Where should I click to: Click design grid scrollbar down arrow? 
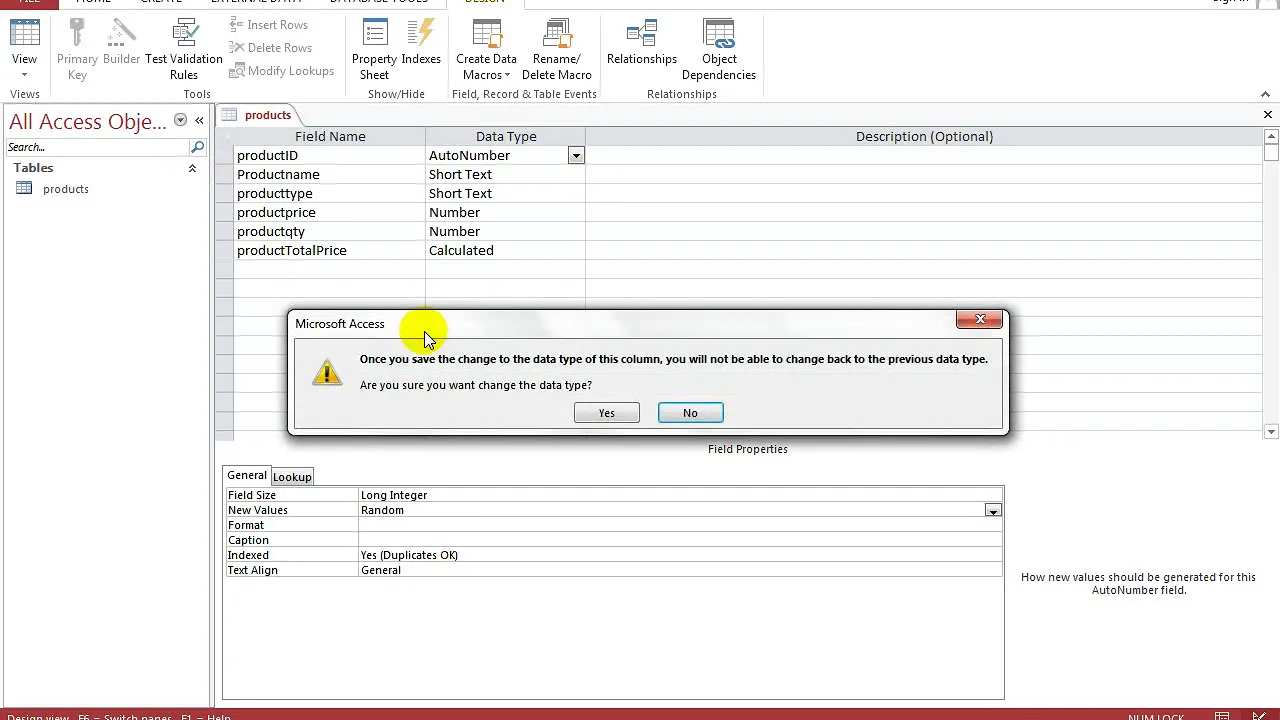(1271, 432)
